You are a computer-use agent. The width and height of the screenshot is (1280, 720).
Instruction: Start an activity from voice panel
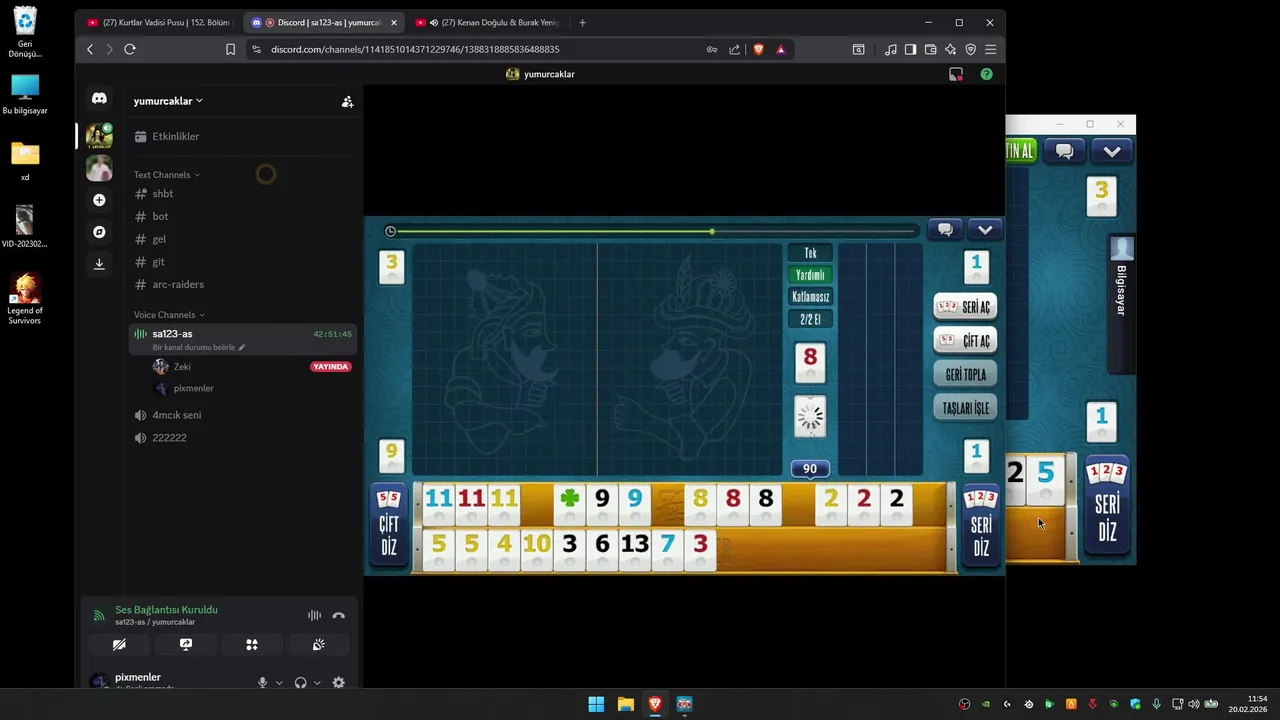coord(252,645)
